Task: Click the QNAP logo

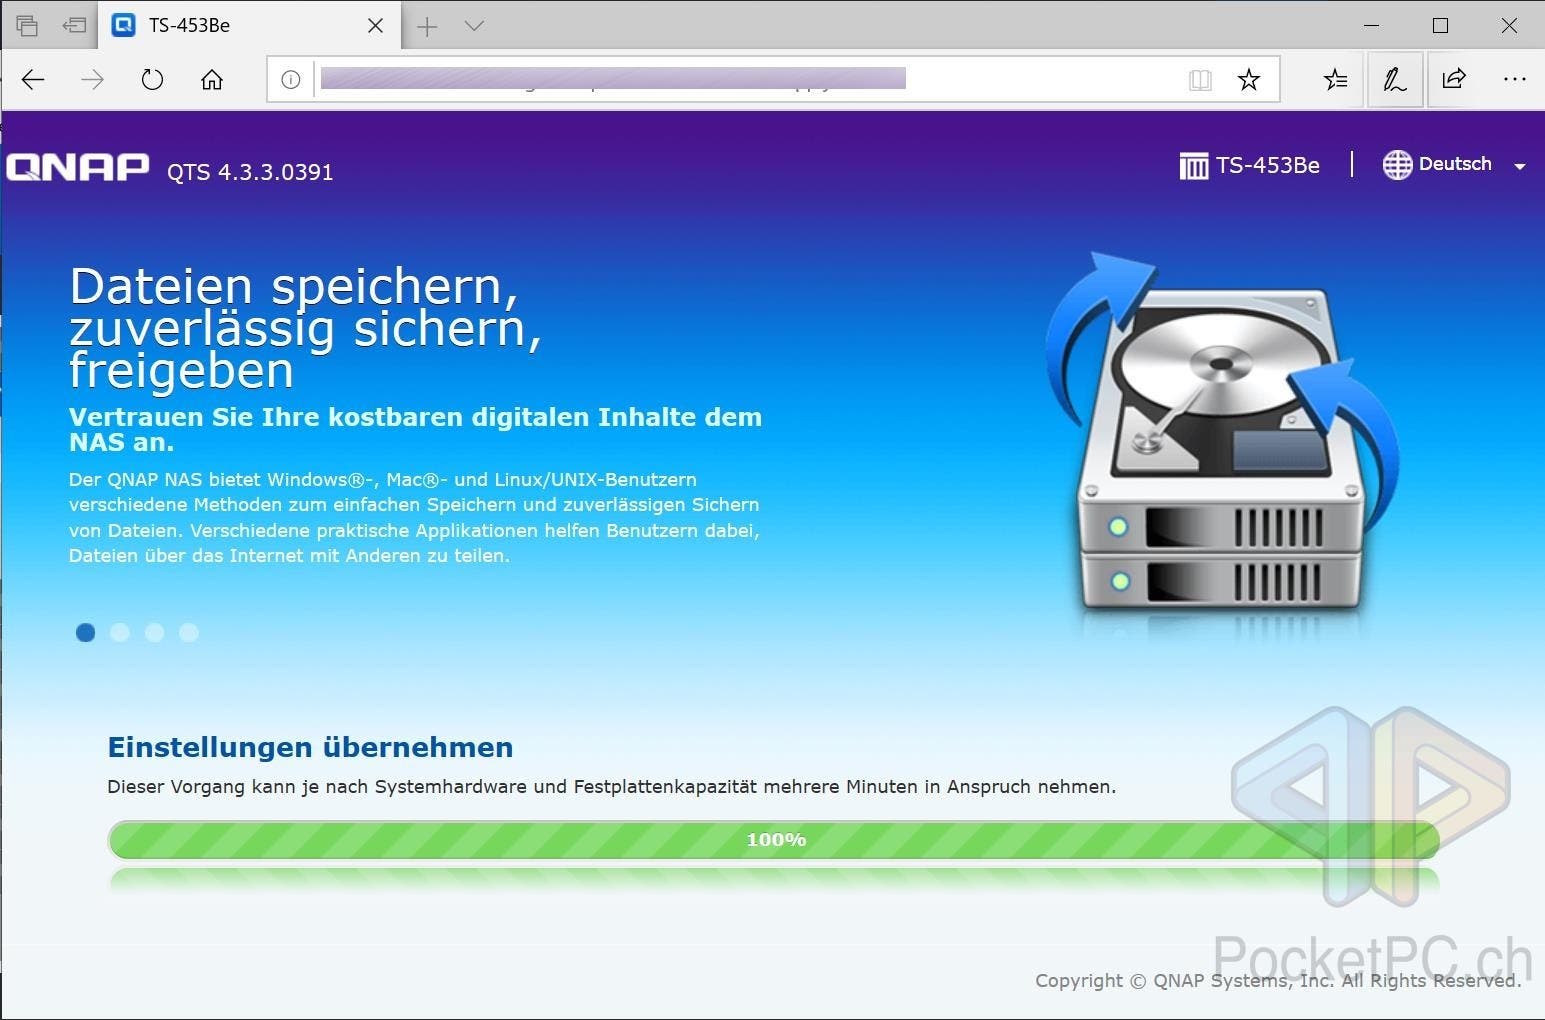Action: pos(78,167)
